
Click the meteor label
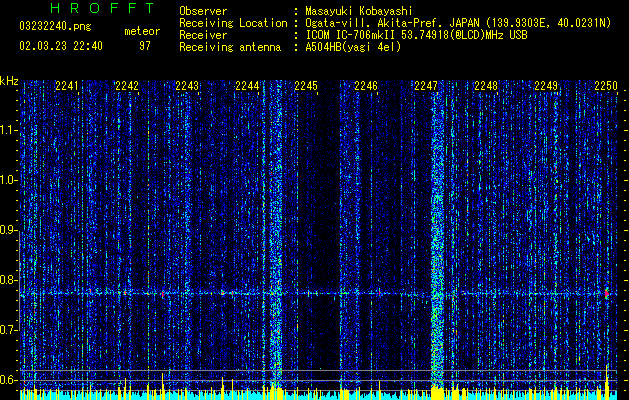point(142,31)
